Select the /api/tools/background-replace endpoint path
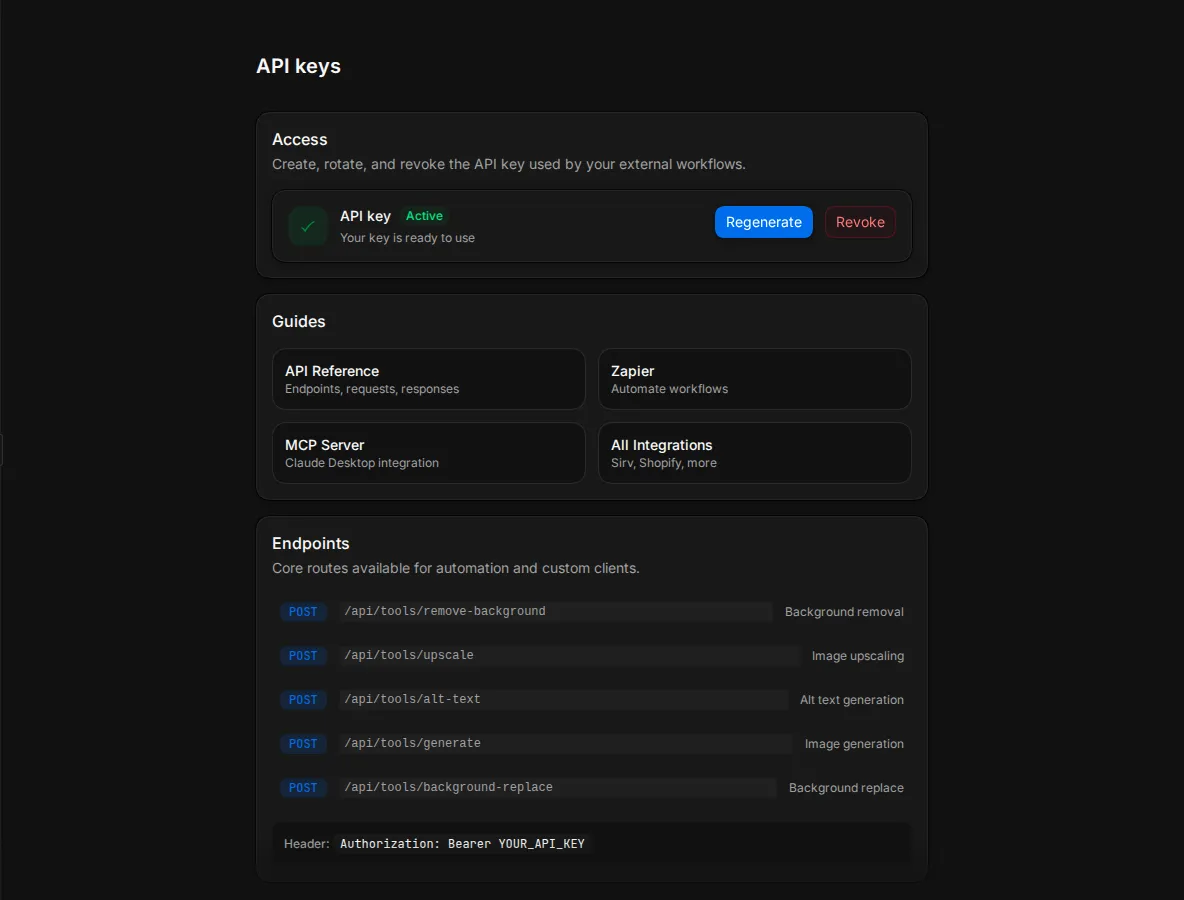1184x900 pixels. 557,787
